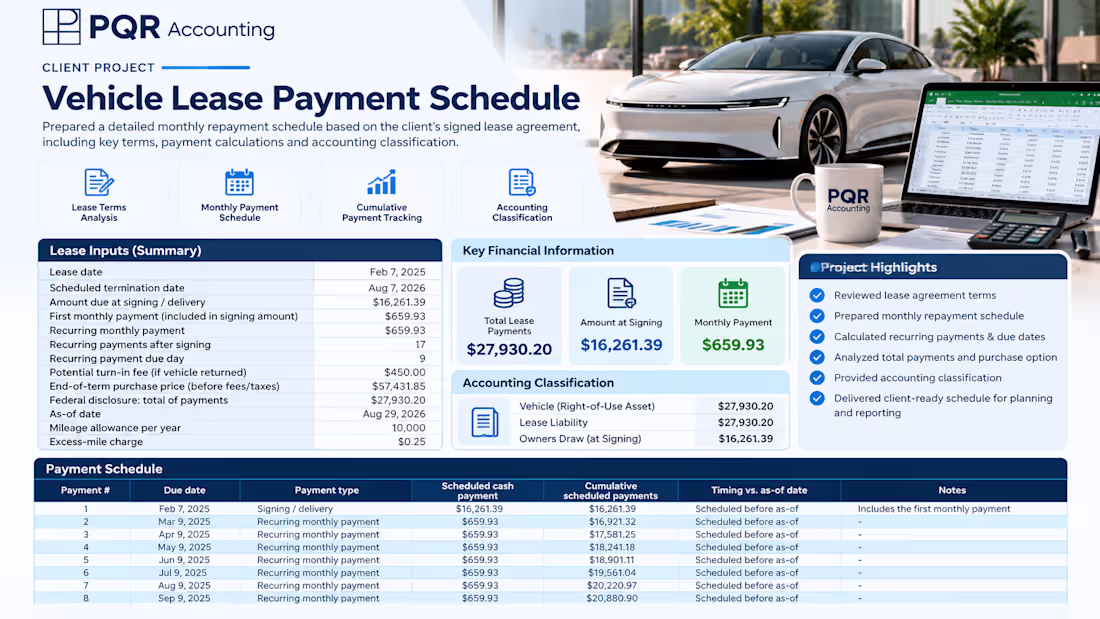Click the Owners Draw (at Signing) label
The width and height of the screenshot is (1100, 619).
point(580,439)
